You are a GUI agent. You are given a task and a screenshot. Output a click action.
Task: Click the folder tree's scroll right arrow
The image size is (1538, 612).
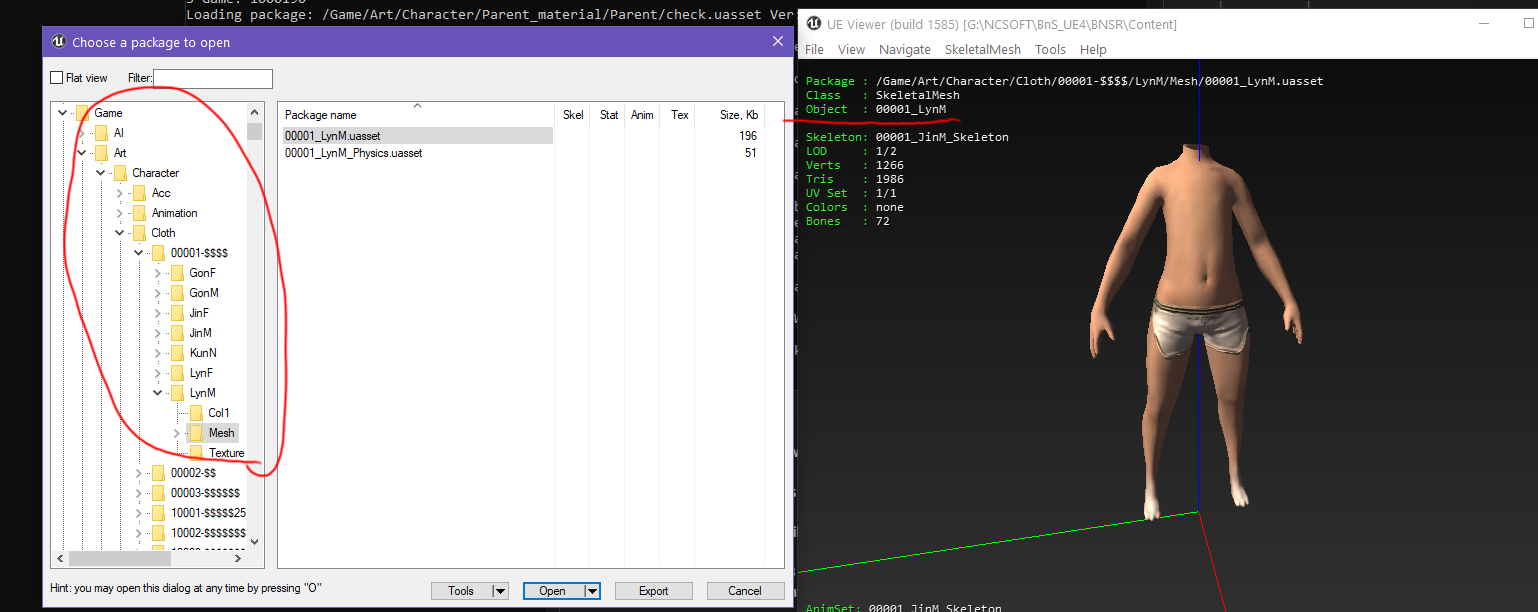click(x=240, y=559)
